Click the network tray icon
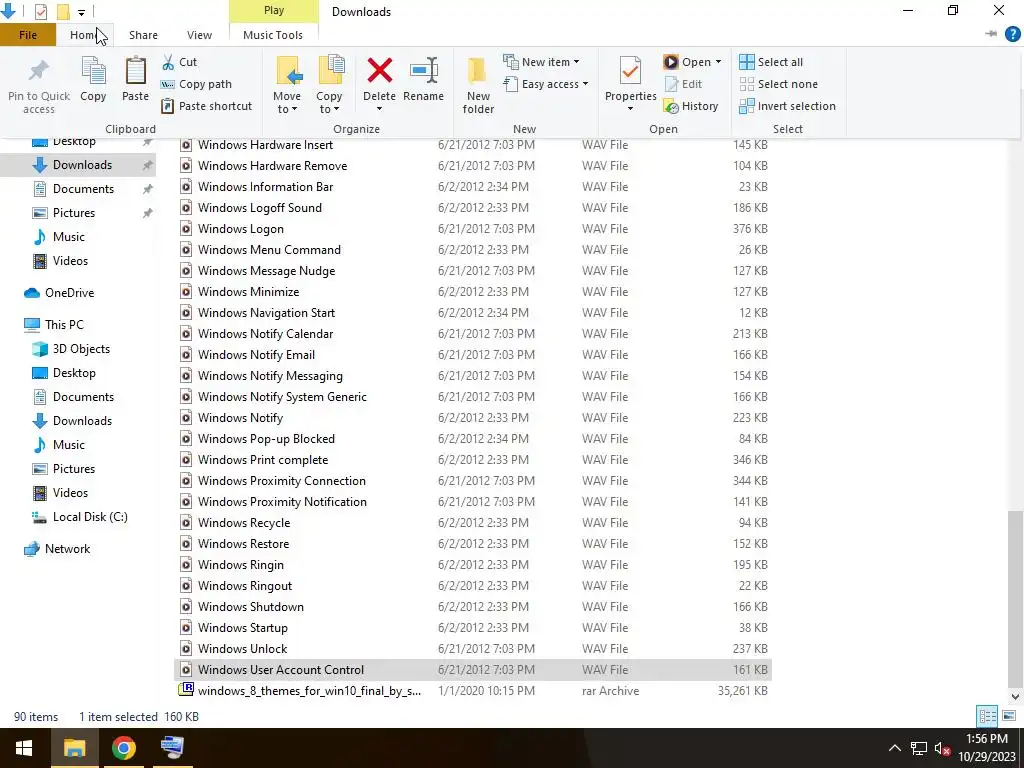 tap(919, 748)
